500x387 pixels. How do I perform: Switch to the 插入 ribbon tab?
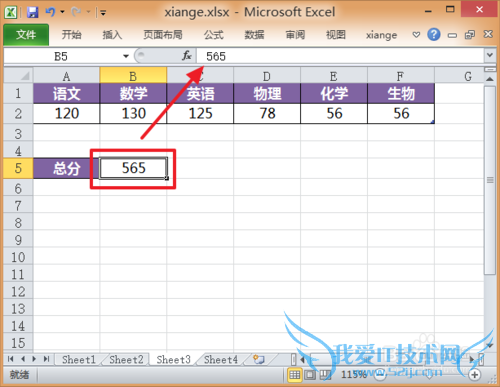click(x=112, y=35)
